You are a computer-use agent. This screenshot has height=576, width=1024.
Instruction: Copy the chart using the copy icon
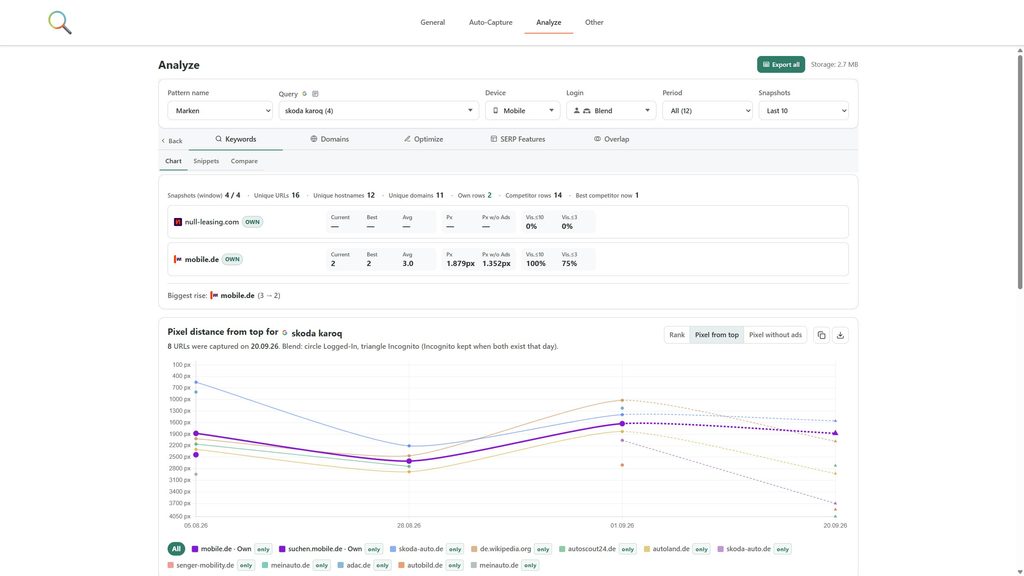coord(822,335)
